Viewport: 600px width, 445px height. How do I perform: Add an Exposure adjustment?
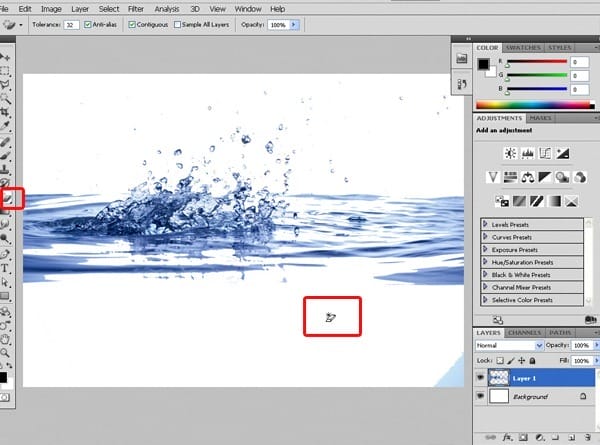(x=562, y=153)
